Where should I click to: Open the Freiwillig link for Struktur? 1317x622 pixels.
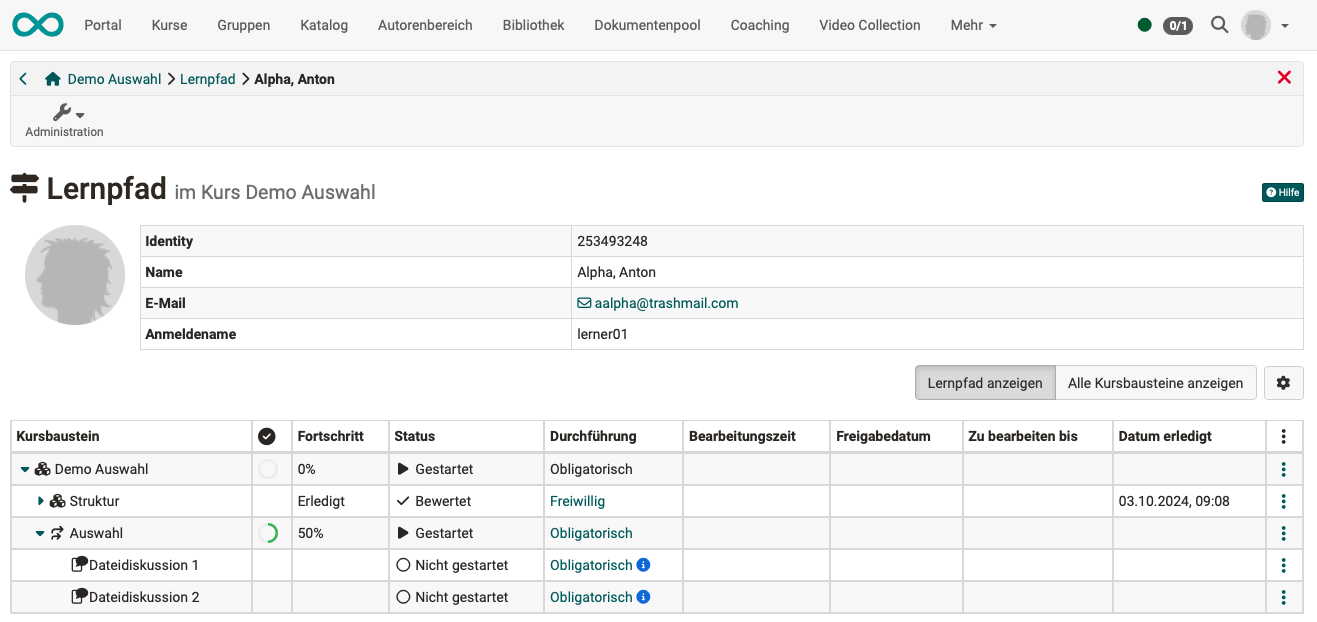[x=578, y=500]
